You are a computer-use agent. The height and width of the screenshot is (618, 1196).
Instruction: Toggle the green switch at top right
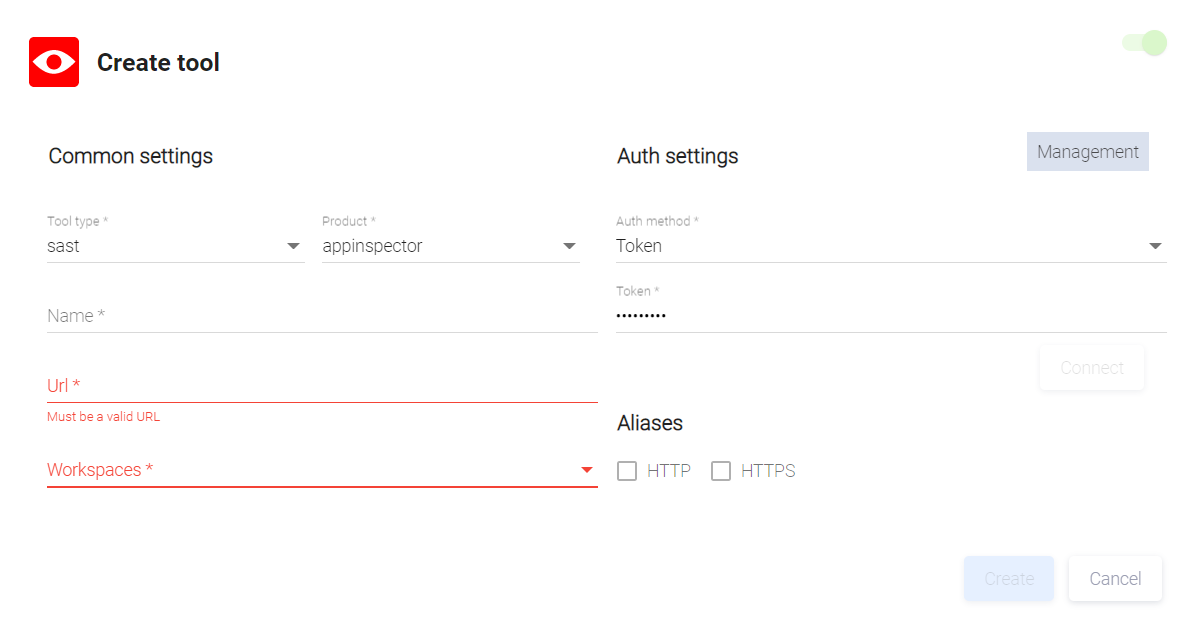1145,43
